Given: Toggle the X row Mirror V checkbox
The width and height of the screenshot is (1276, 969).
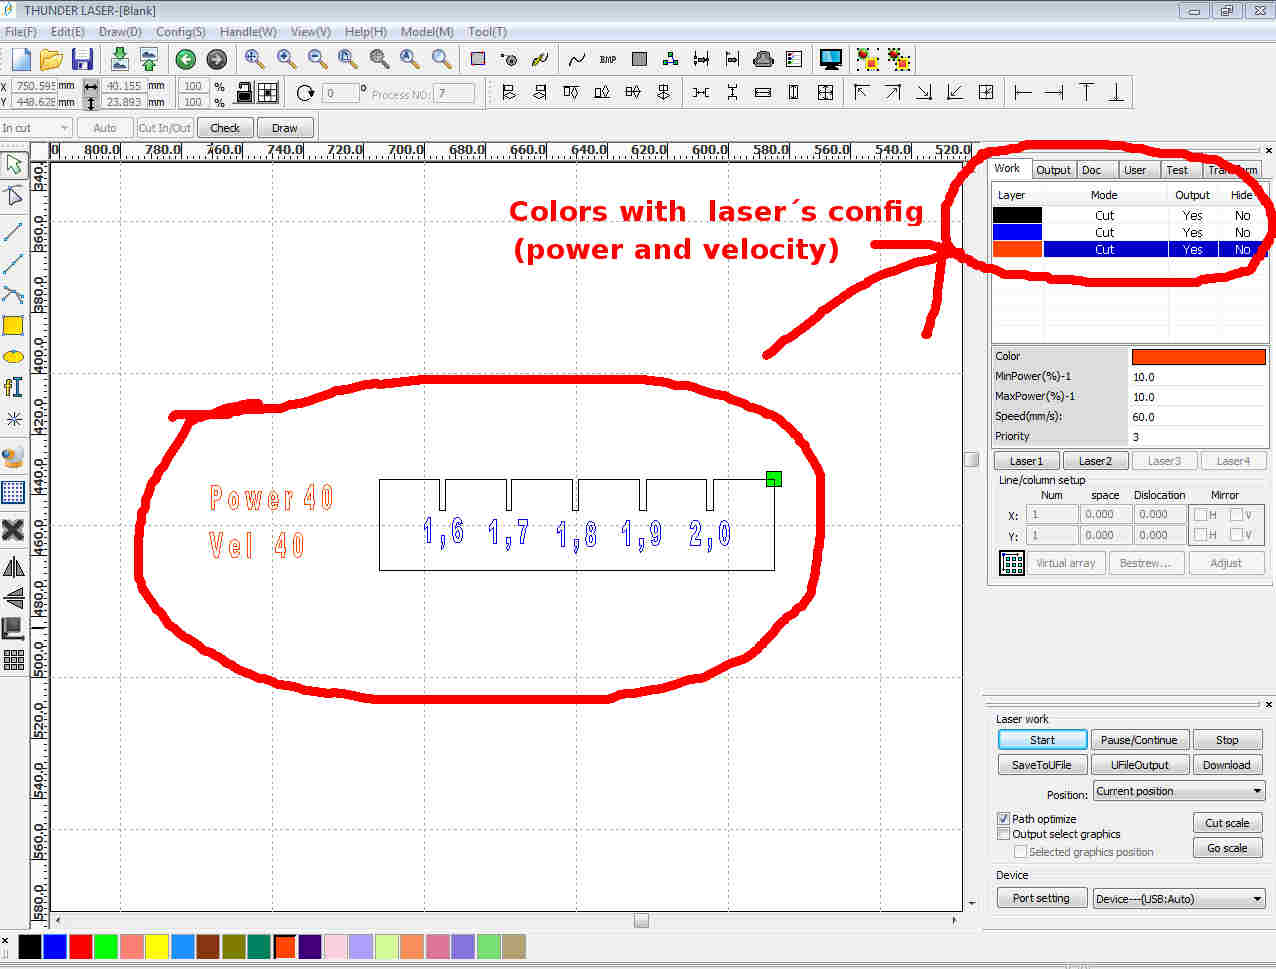Looking at the screenshot, I should pyautogui.click(x=1236, y=514).
